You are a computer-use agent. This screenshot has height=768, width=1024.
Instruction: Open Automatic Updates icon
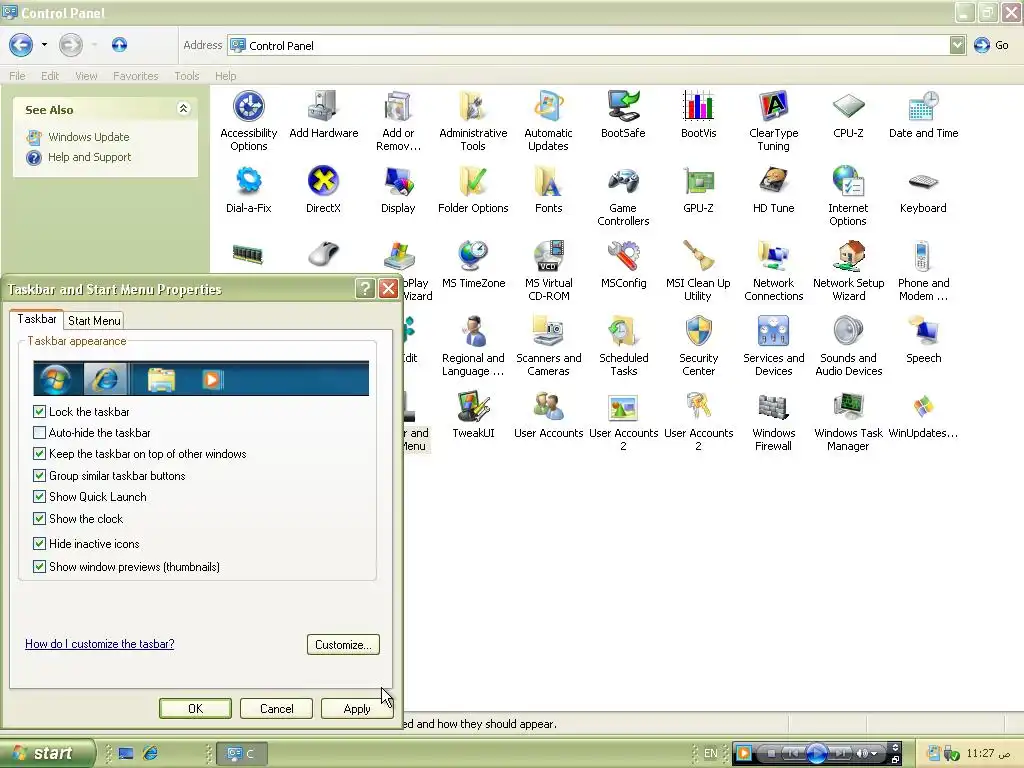pos(548,121)
